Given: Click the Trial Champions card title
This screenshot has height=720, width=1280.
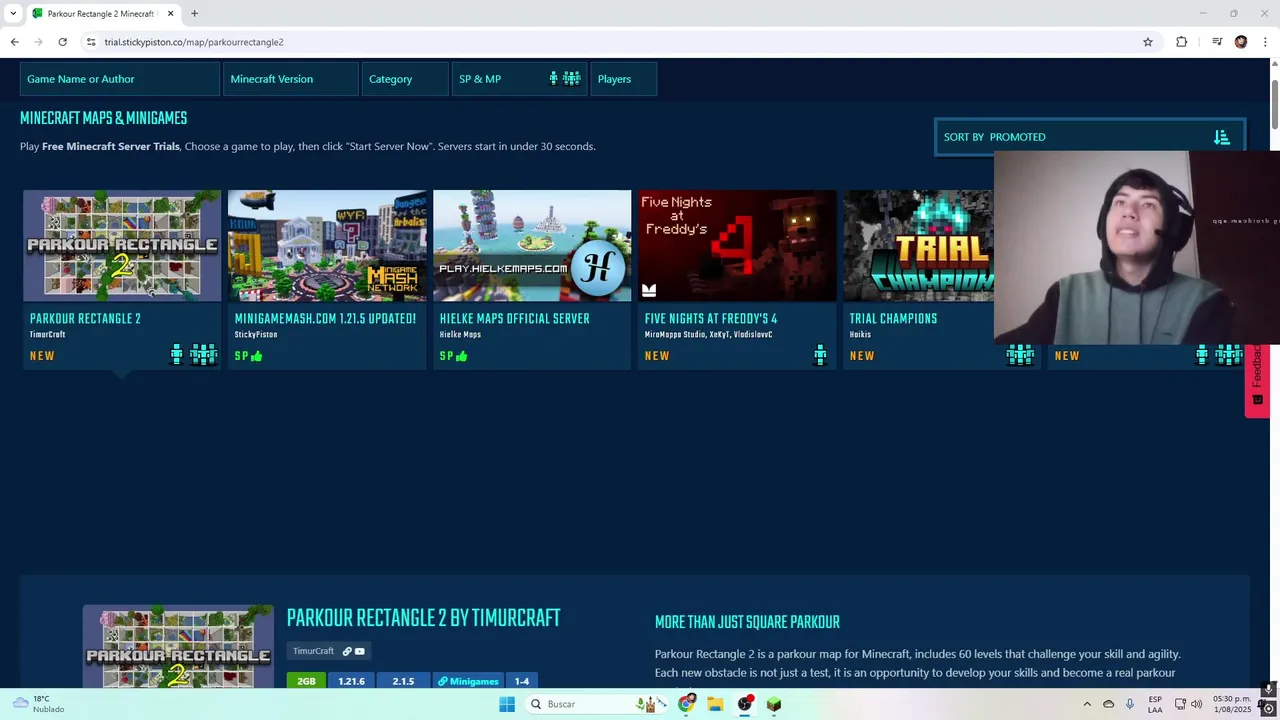Looking at the screenshot, I should tap(893, 319).
